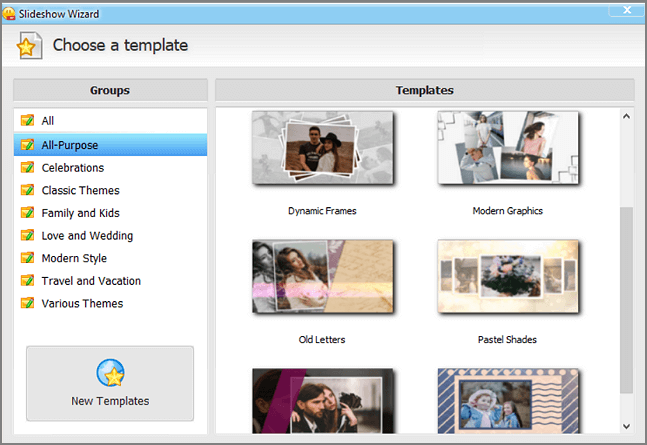The width and height of the screenshot is (647, 445).
Task: Click the icon beside Family and Kids
Action: 28,213
